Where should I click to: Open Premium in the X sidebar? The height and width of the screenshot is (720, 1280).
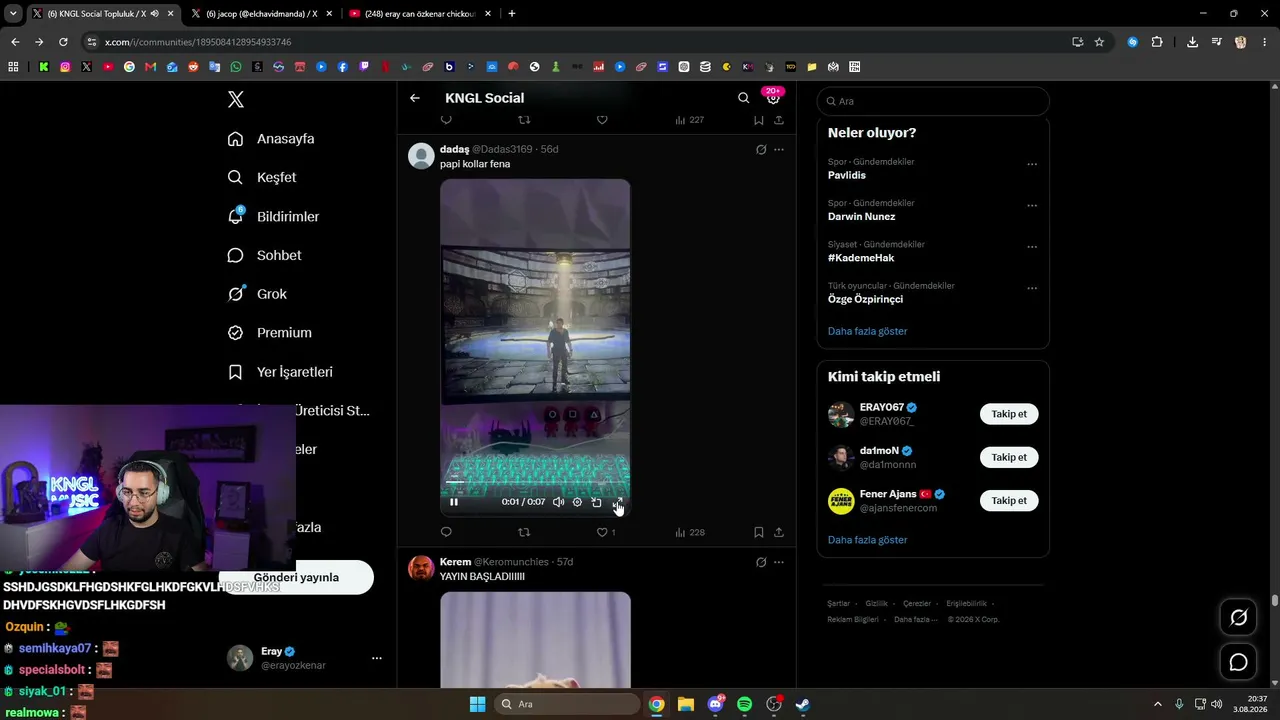pyautogui.click(x=270, y=333)
